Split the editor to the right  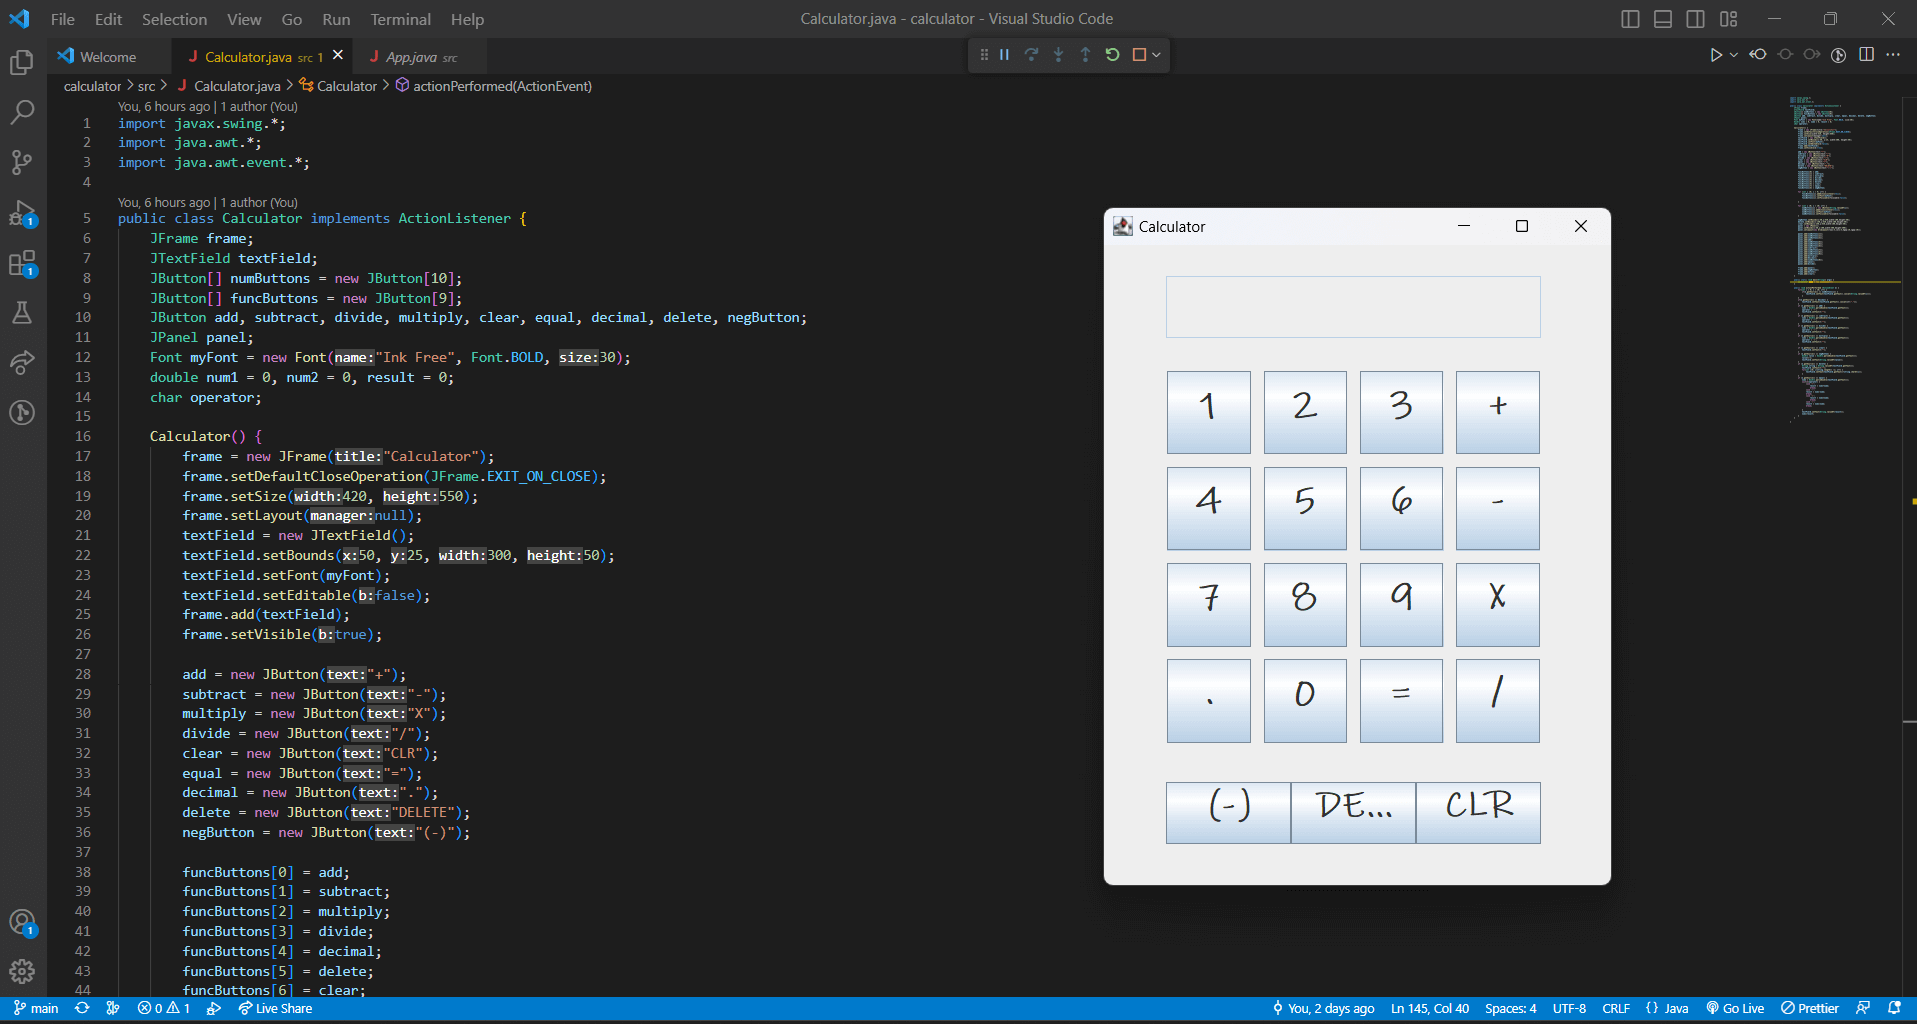(x=1866, y=55)
